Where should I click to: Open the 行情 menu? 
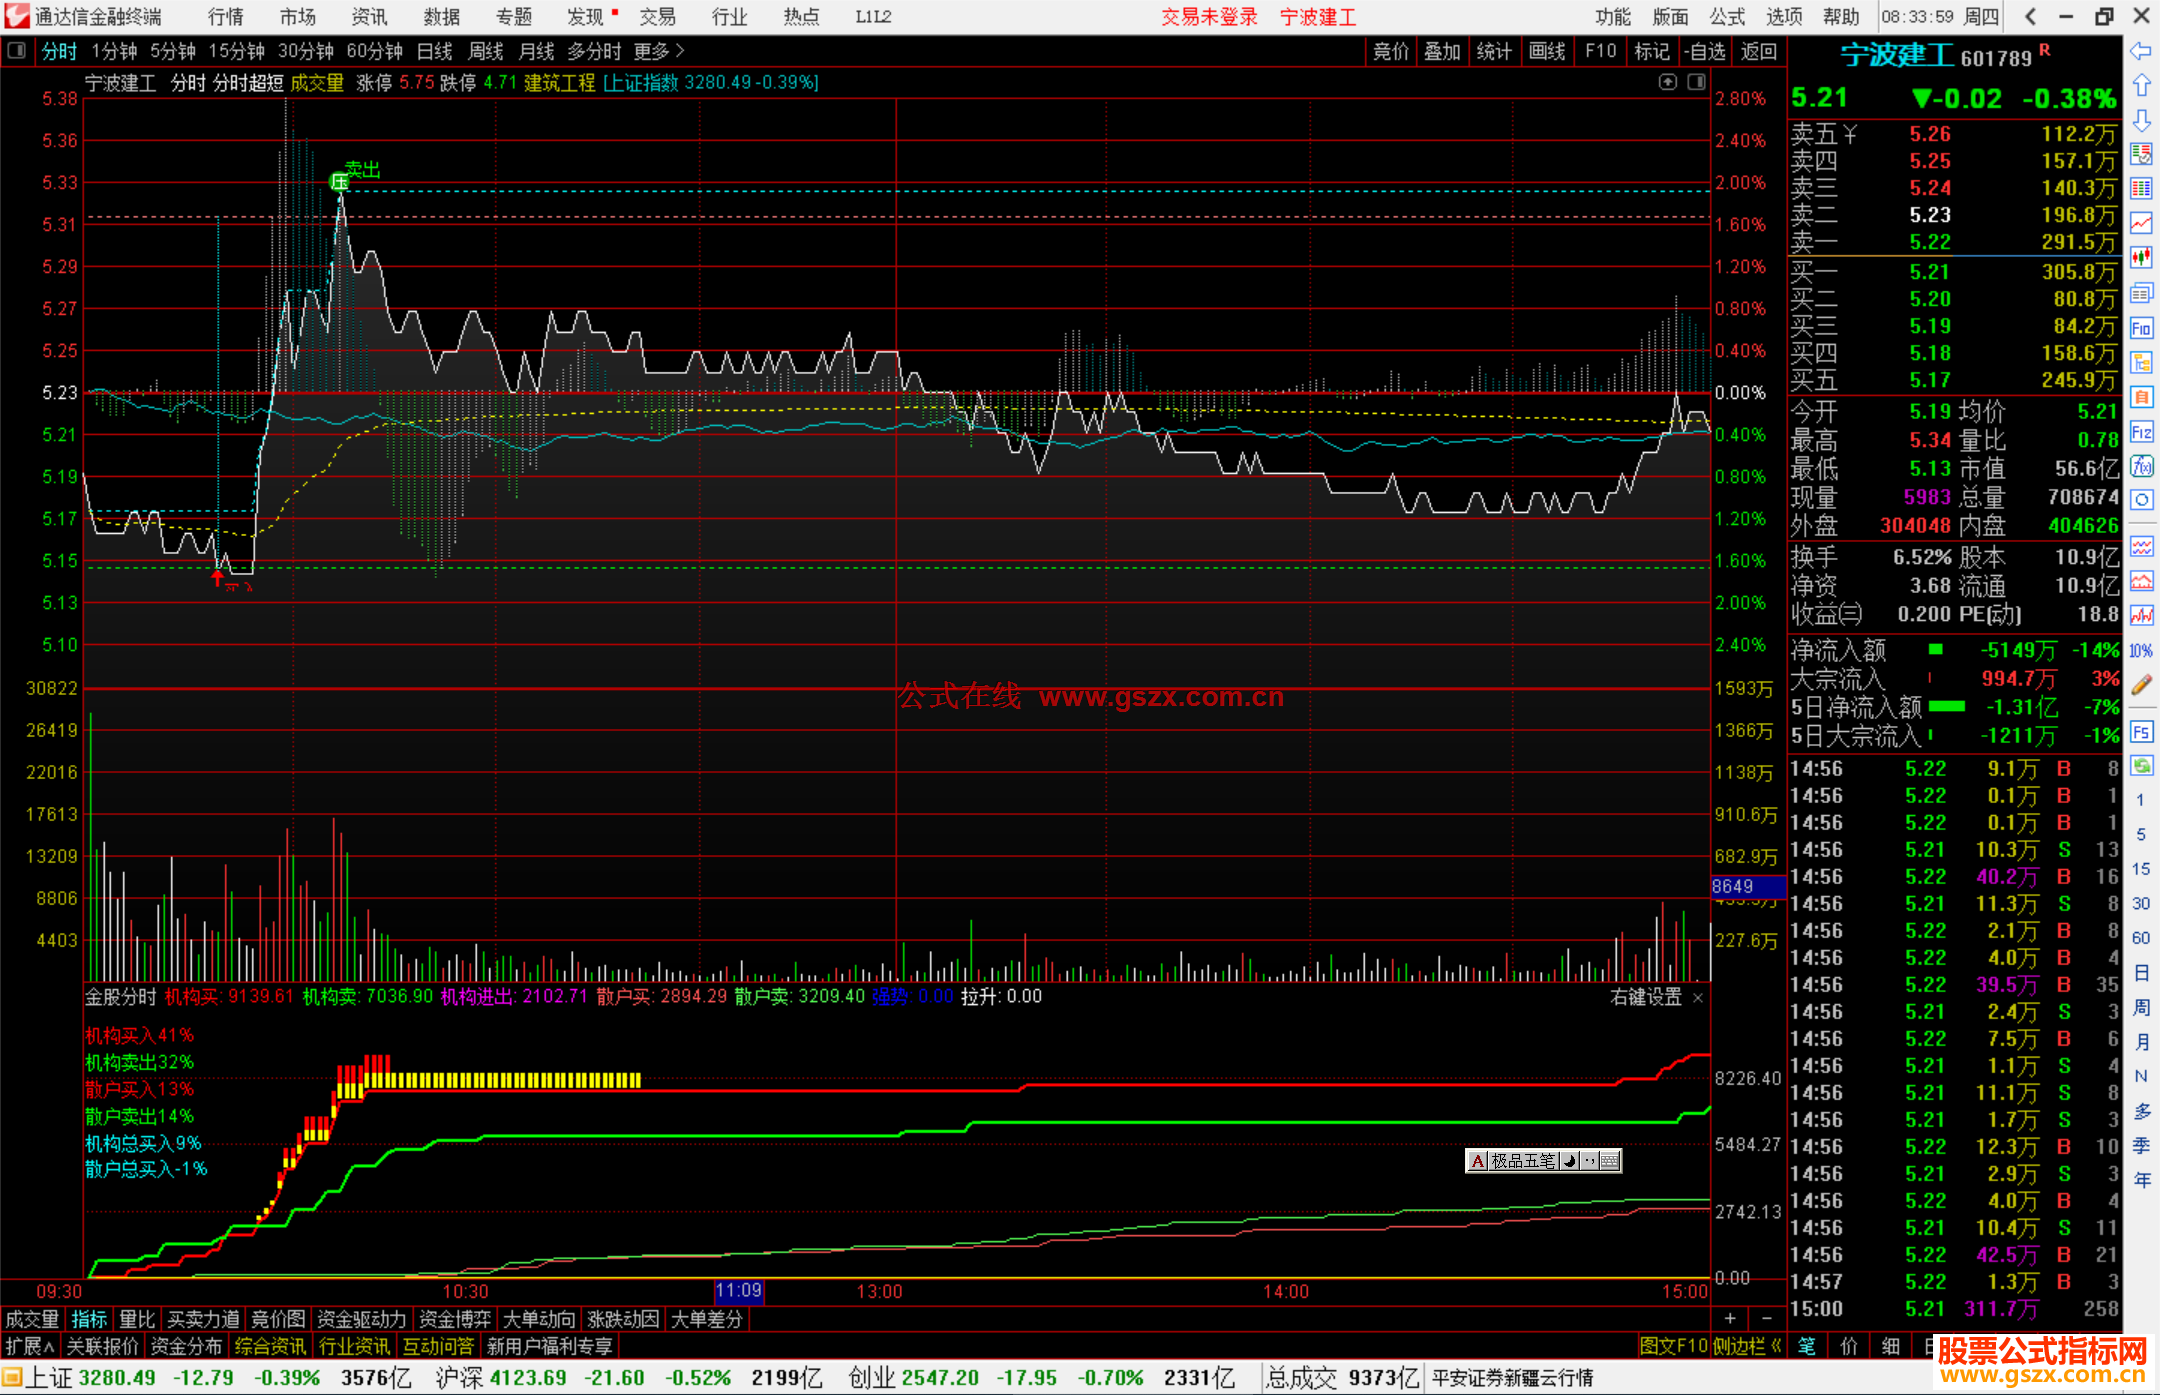coord(225,17)
